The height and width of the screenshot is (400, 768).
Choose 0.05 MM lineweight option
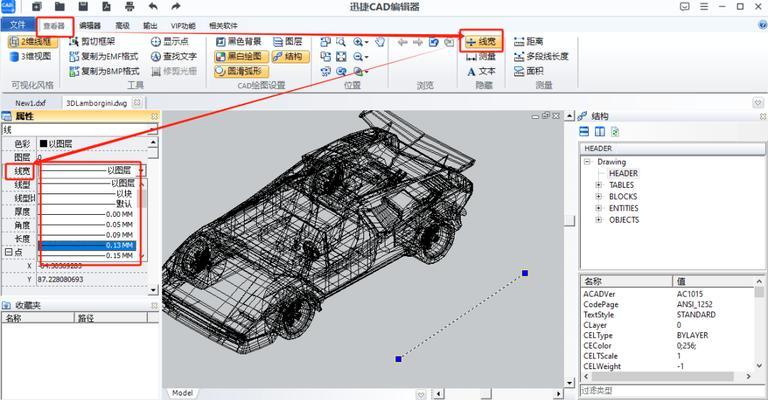(x=88, y=225)
